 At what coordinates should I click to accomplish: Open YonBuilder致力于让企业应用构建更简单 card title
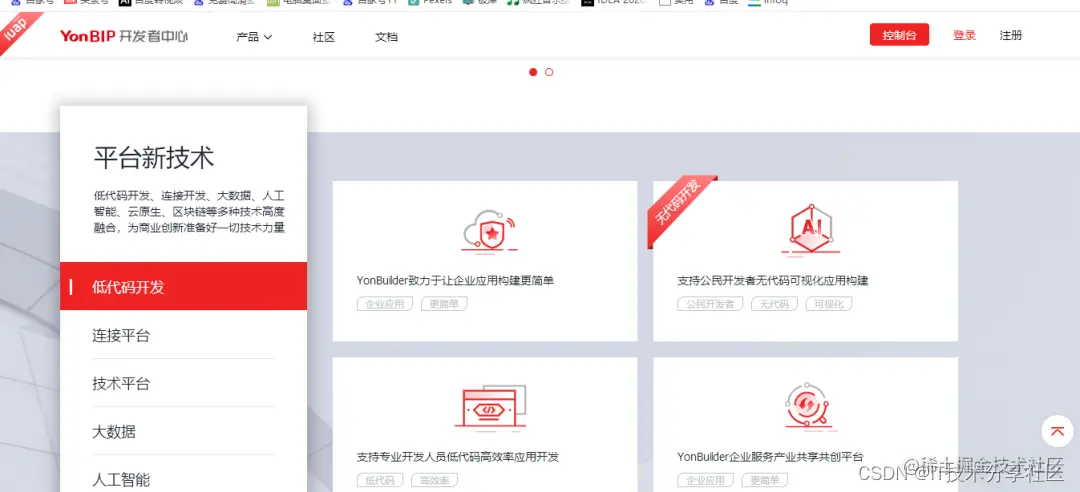tap(455, 280)
